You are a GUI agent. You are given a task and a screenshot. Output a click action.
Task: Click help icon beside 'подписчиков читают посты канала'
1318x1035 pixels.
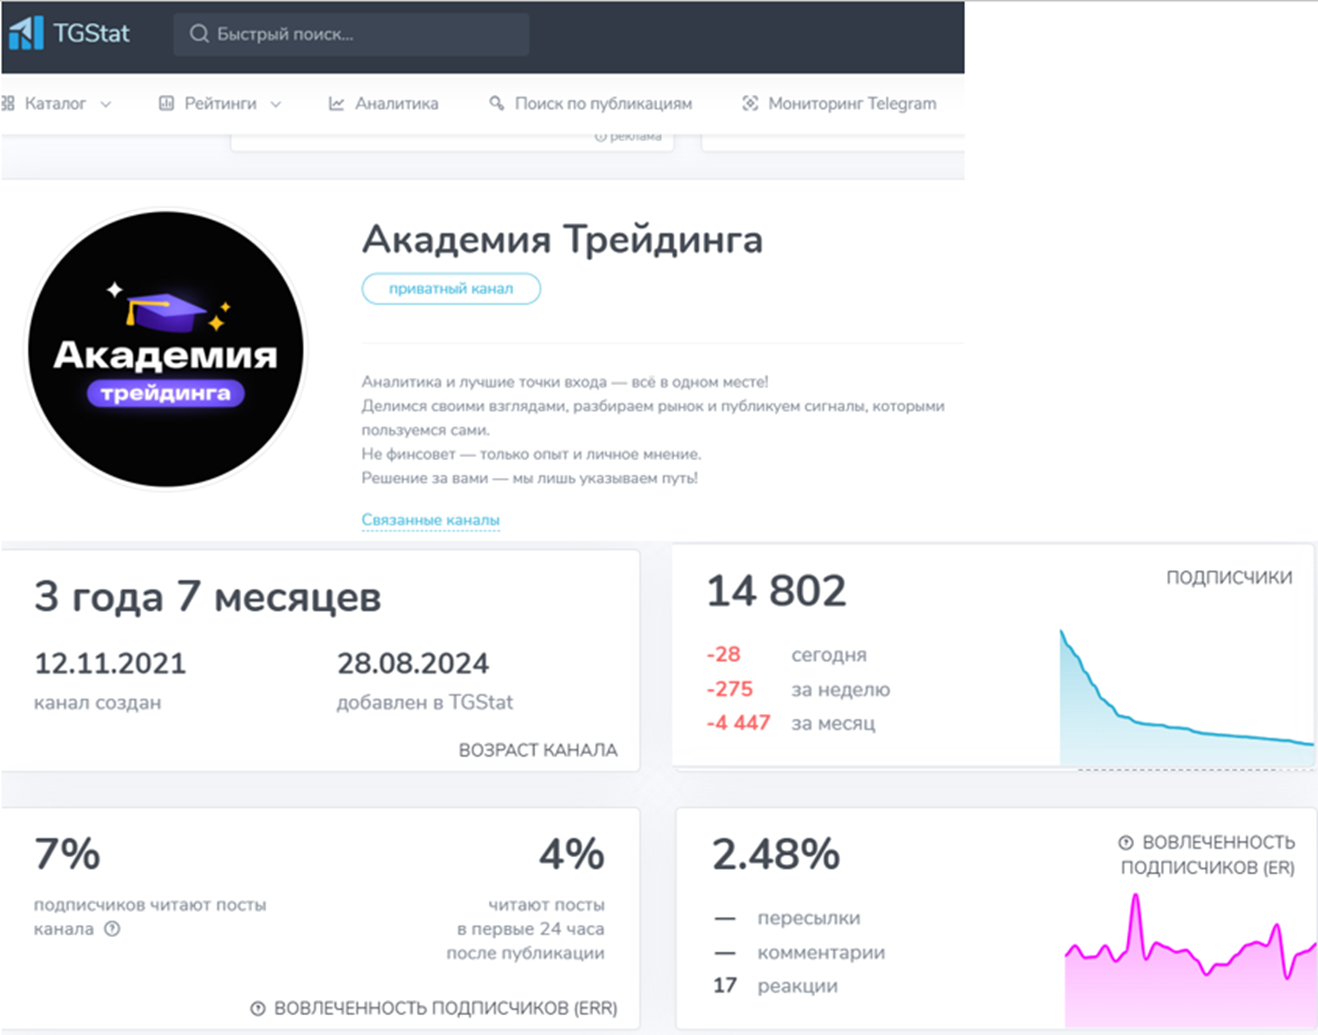tap(112, 929)
